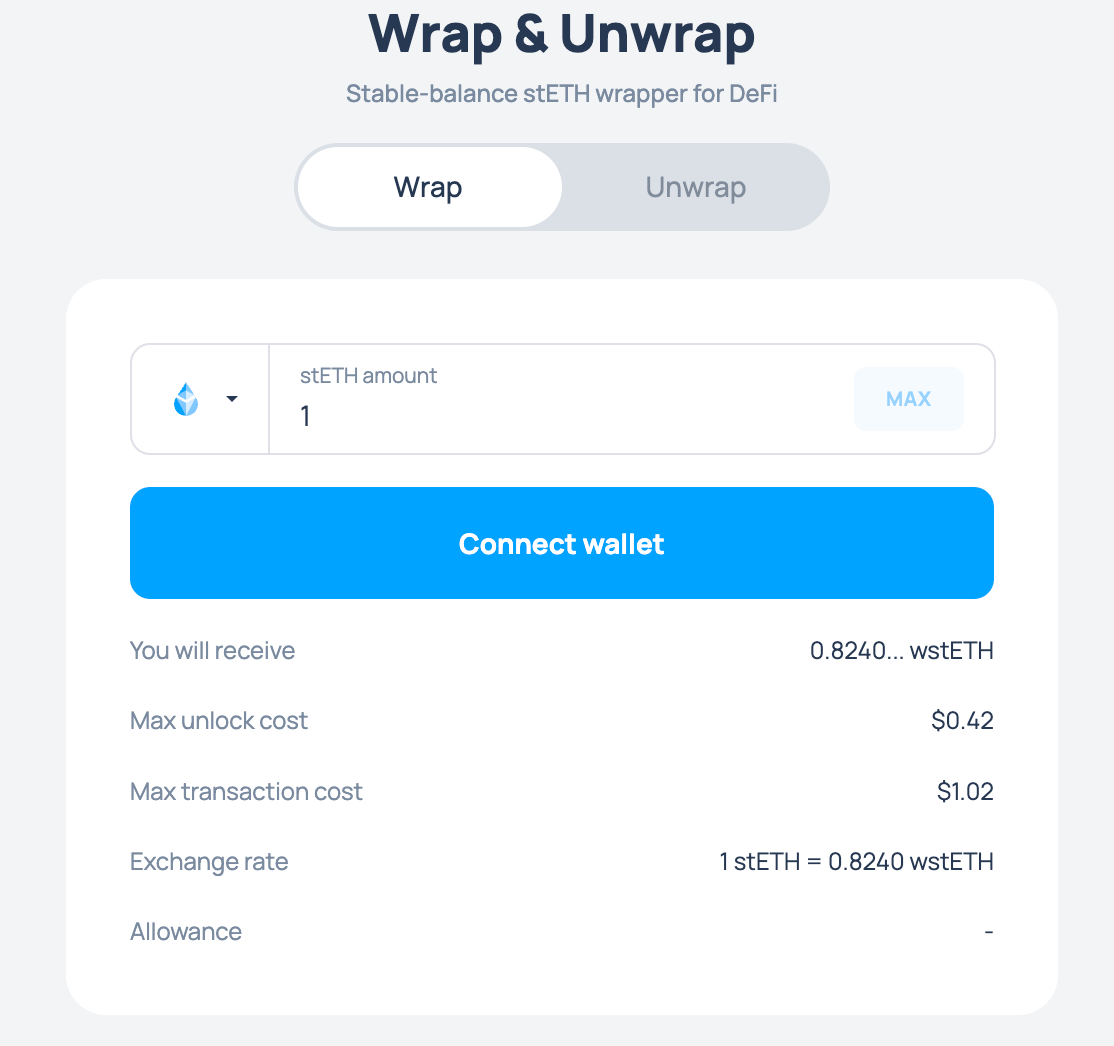The width and height of the screenshot is (1114, 1046).
Task: Click the Stable-balance stETH wrapper subtitle
Action: click(x=561, y=94)
